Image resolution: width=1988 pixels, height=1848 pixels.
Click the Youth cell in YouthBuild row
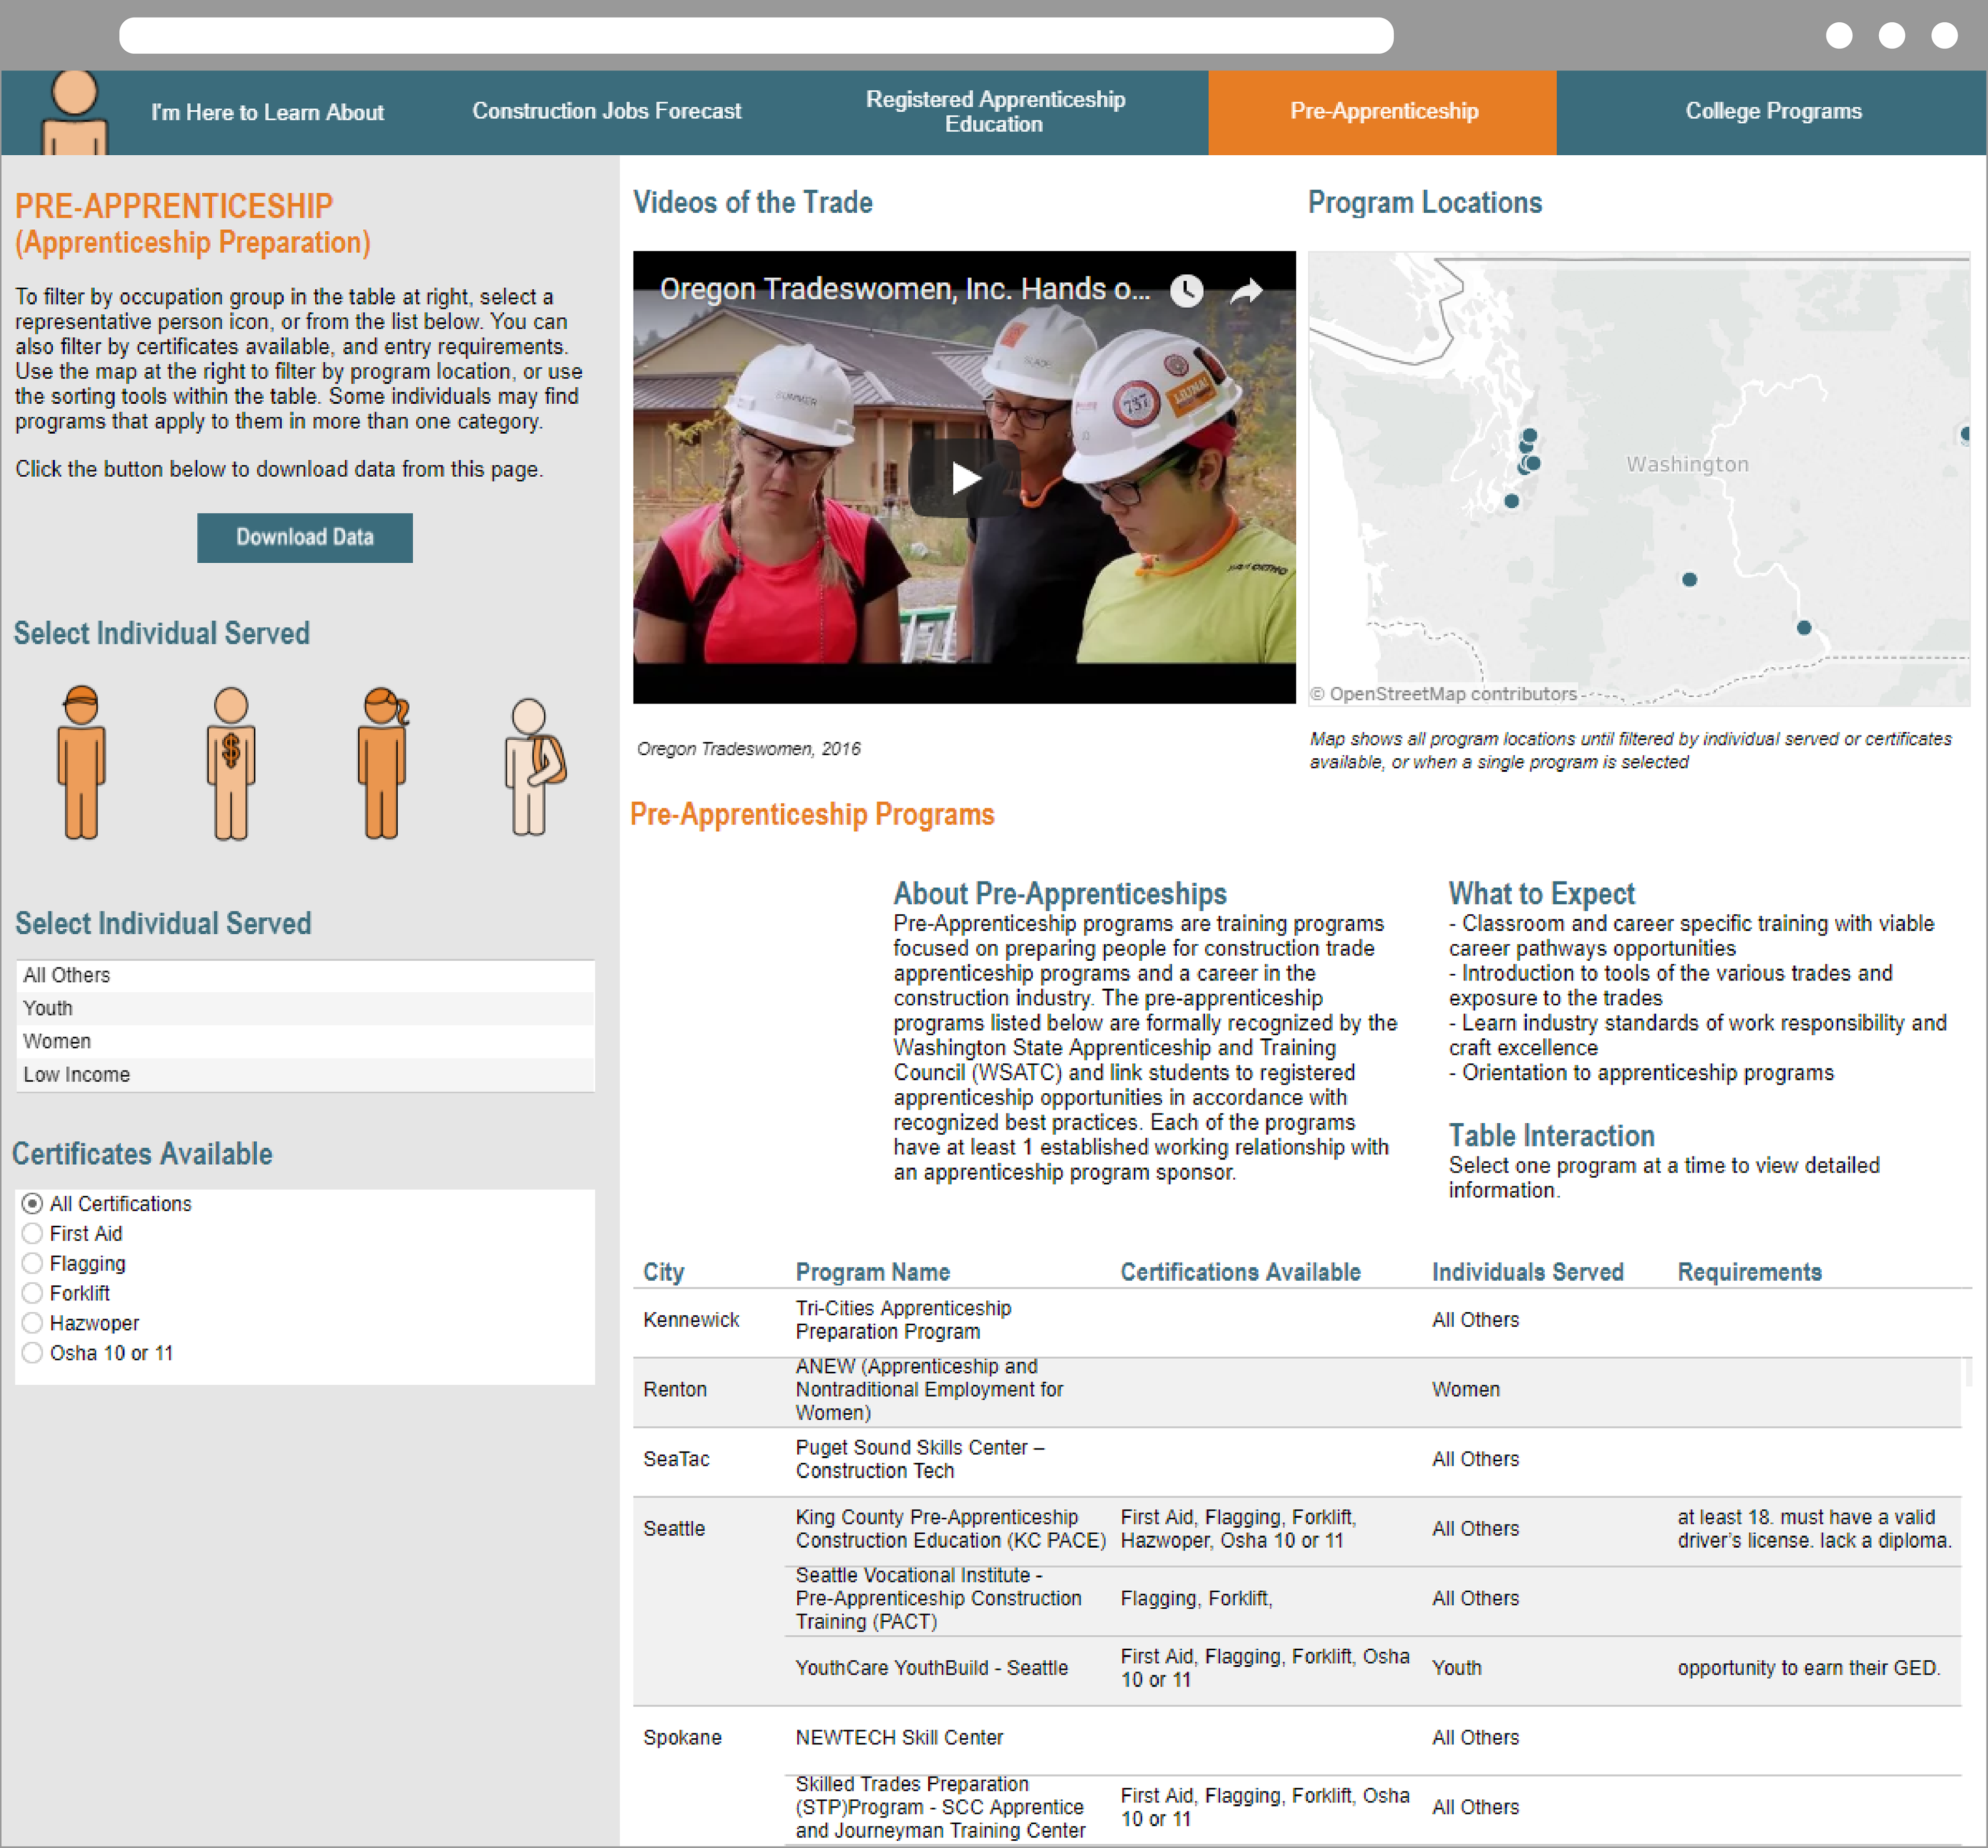(1456, 1668)
